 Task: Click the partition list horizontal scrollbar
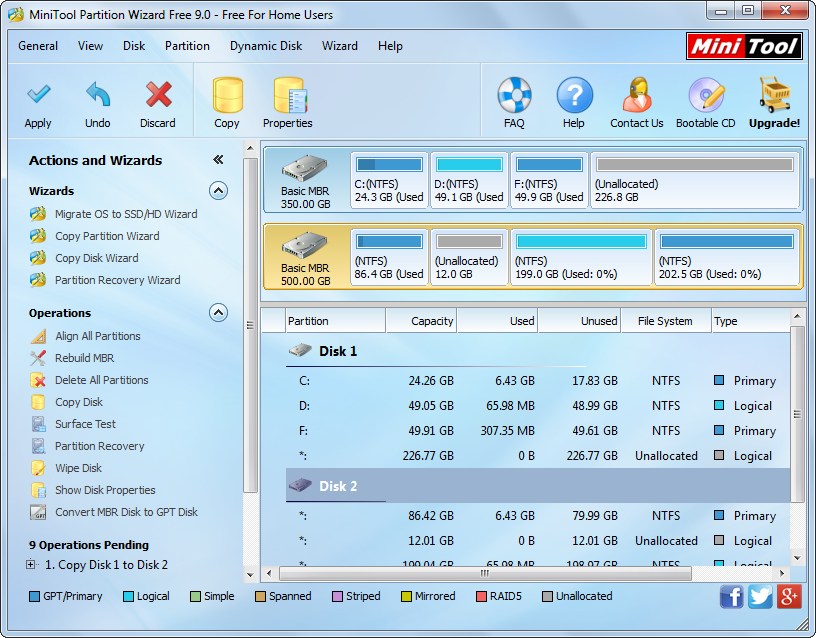485,573
